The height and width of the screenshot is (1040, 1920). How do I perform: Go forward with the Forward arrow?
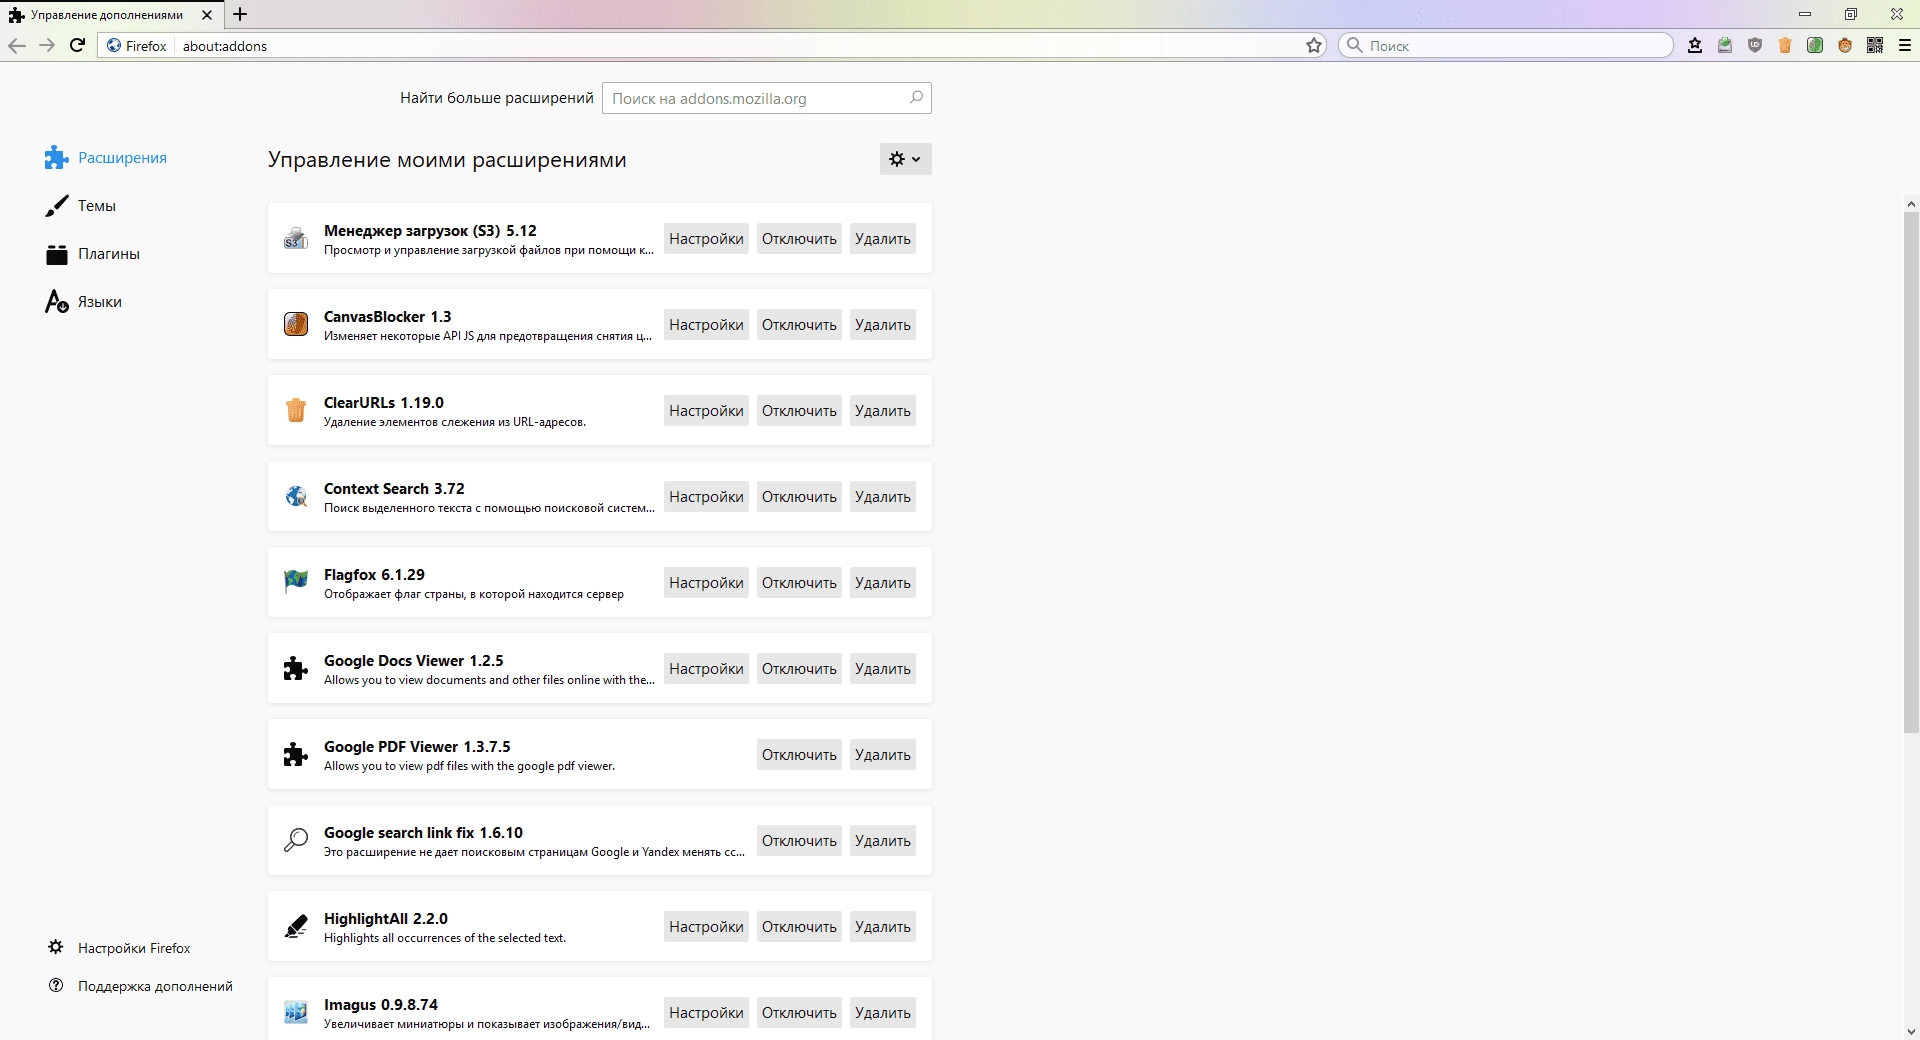click(x=47, y=45)
